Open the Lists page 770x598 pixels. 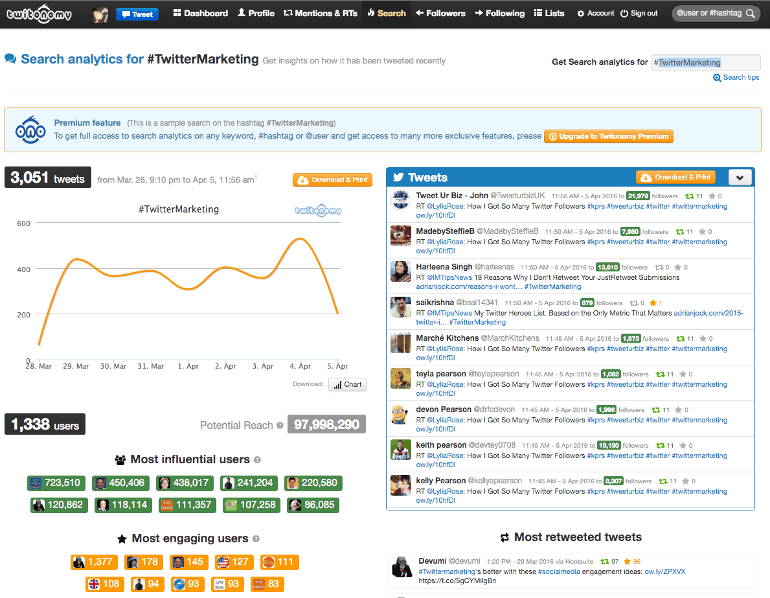point(549,13)
